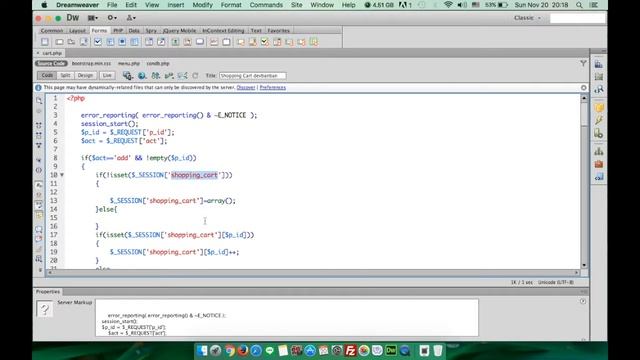The width and height of the screenshot is (640, 360).
Task: Open the Databases panel icon
Action: click(x=599, y=108)
